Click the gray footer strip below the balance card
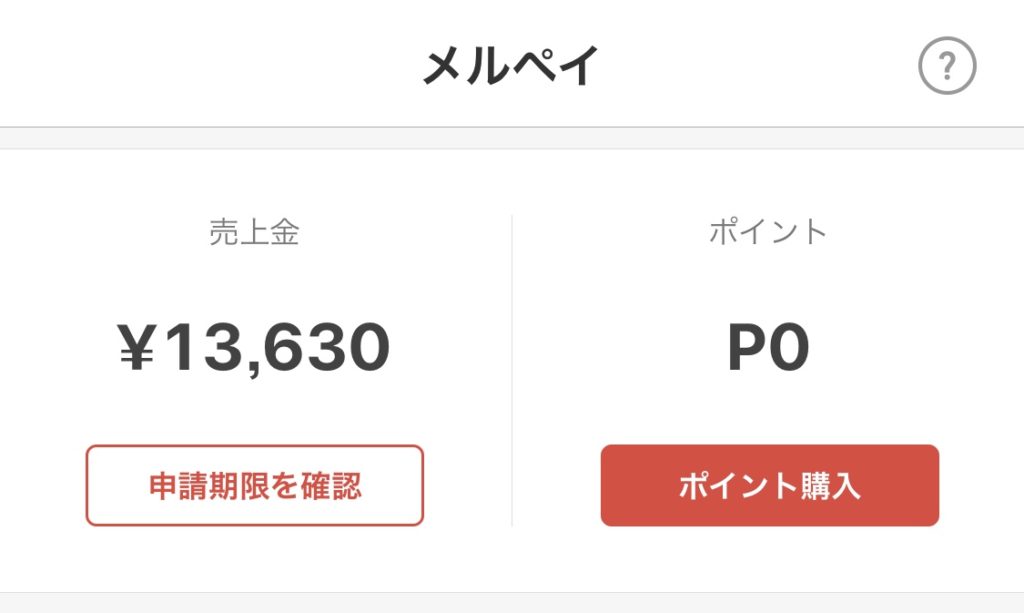 (512, 603)
